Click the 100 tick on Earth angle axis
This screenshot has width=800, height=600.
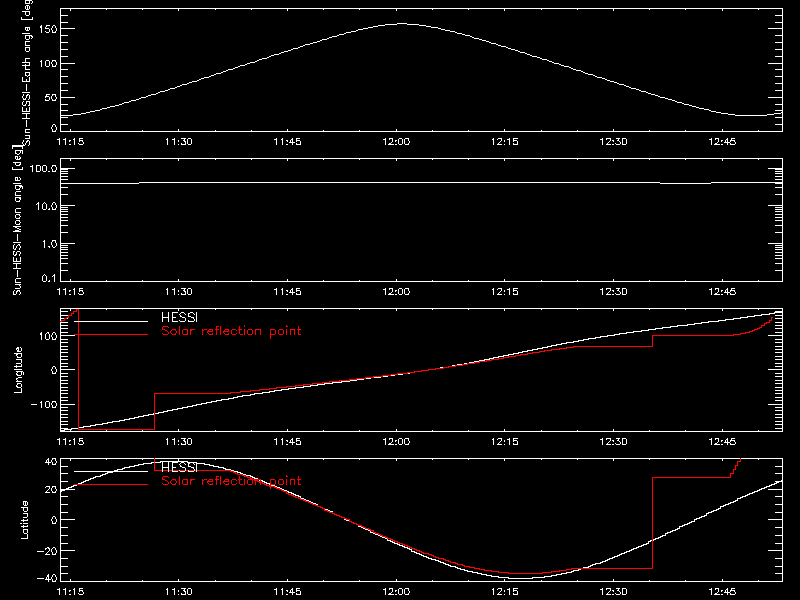pyautogui.click(x=49, y=63)
